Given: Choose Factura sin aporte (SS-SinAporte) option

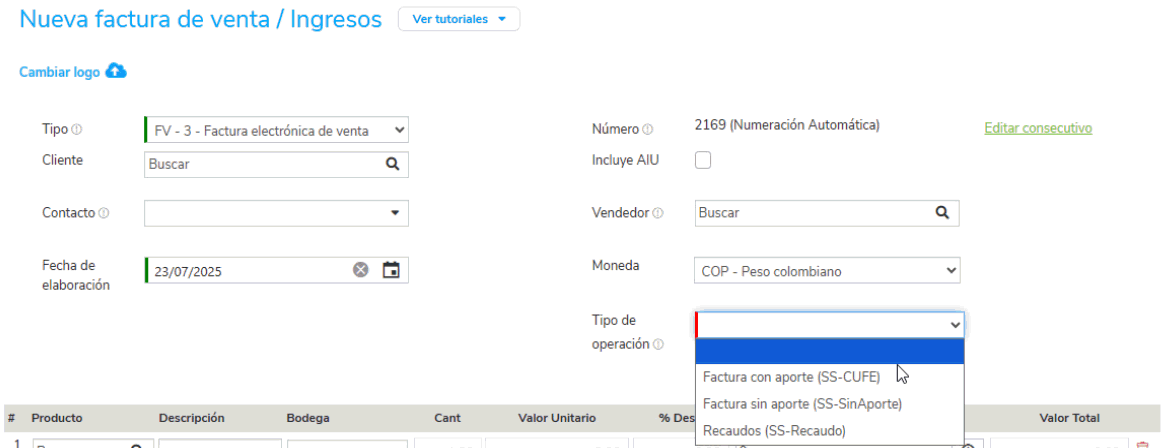Looking at the screenshot, I should point(802,404).
